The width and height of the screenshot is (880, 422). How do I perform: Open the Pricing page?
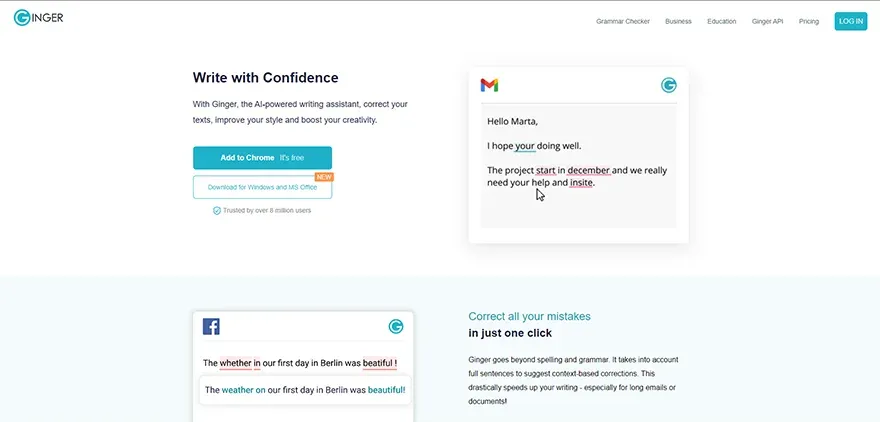[809, 21]
